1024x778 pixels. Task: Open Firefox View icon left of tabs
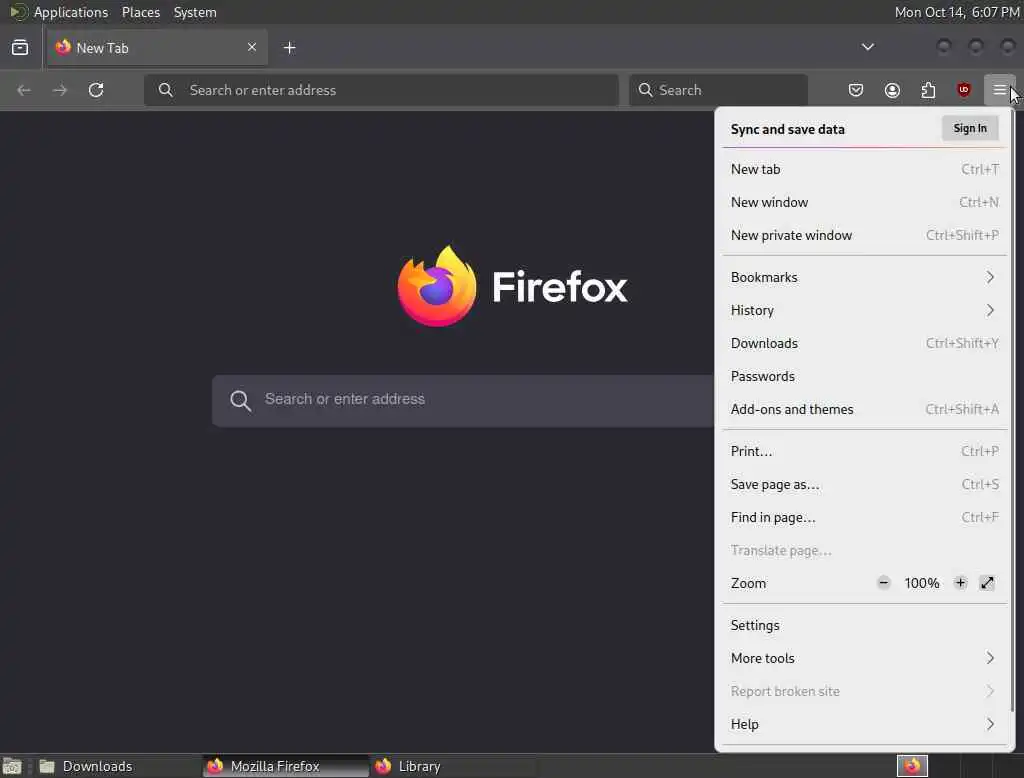[20, 48]
